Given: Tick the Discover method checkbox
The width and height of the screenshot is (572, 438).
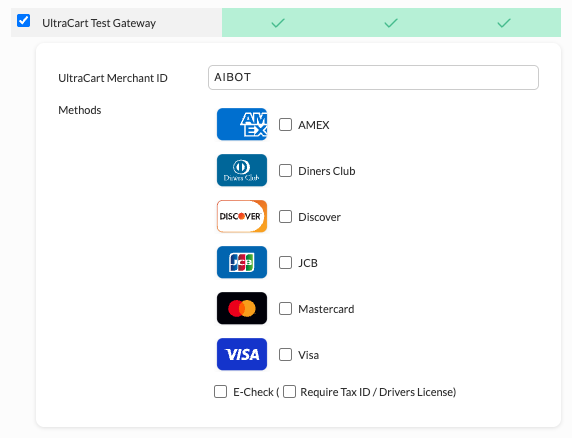Looking at the screenshot, I should coord(285,216).
